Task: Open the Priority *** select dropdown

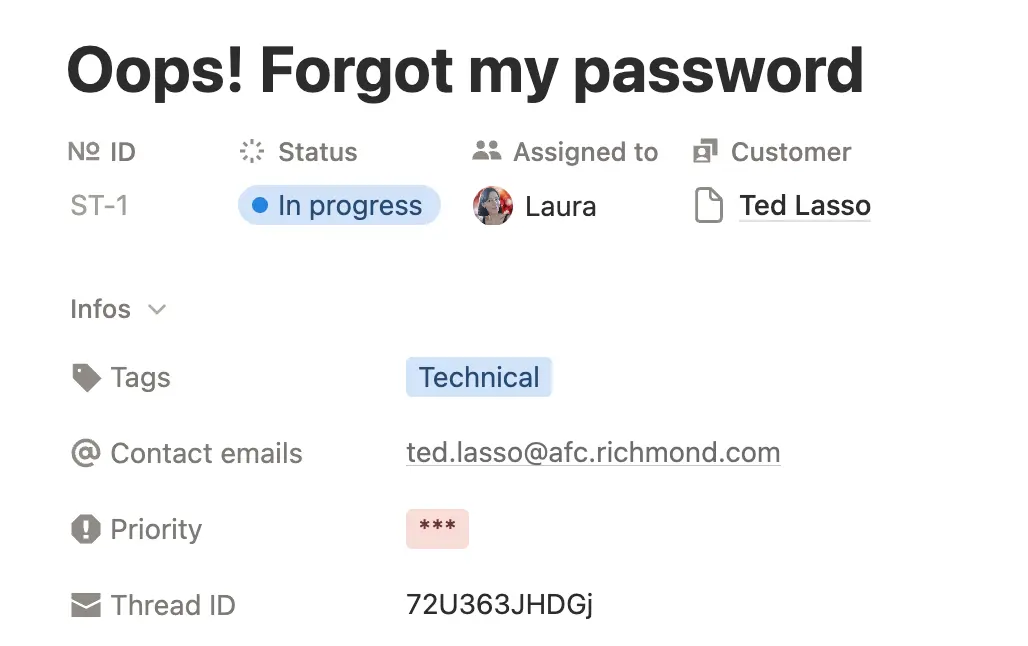Action: coord(437,529)
